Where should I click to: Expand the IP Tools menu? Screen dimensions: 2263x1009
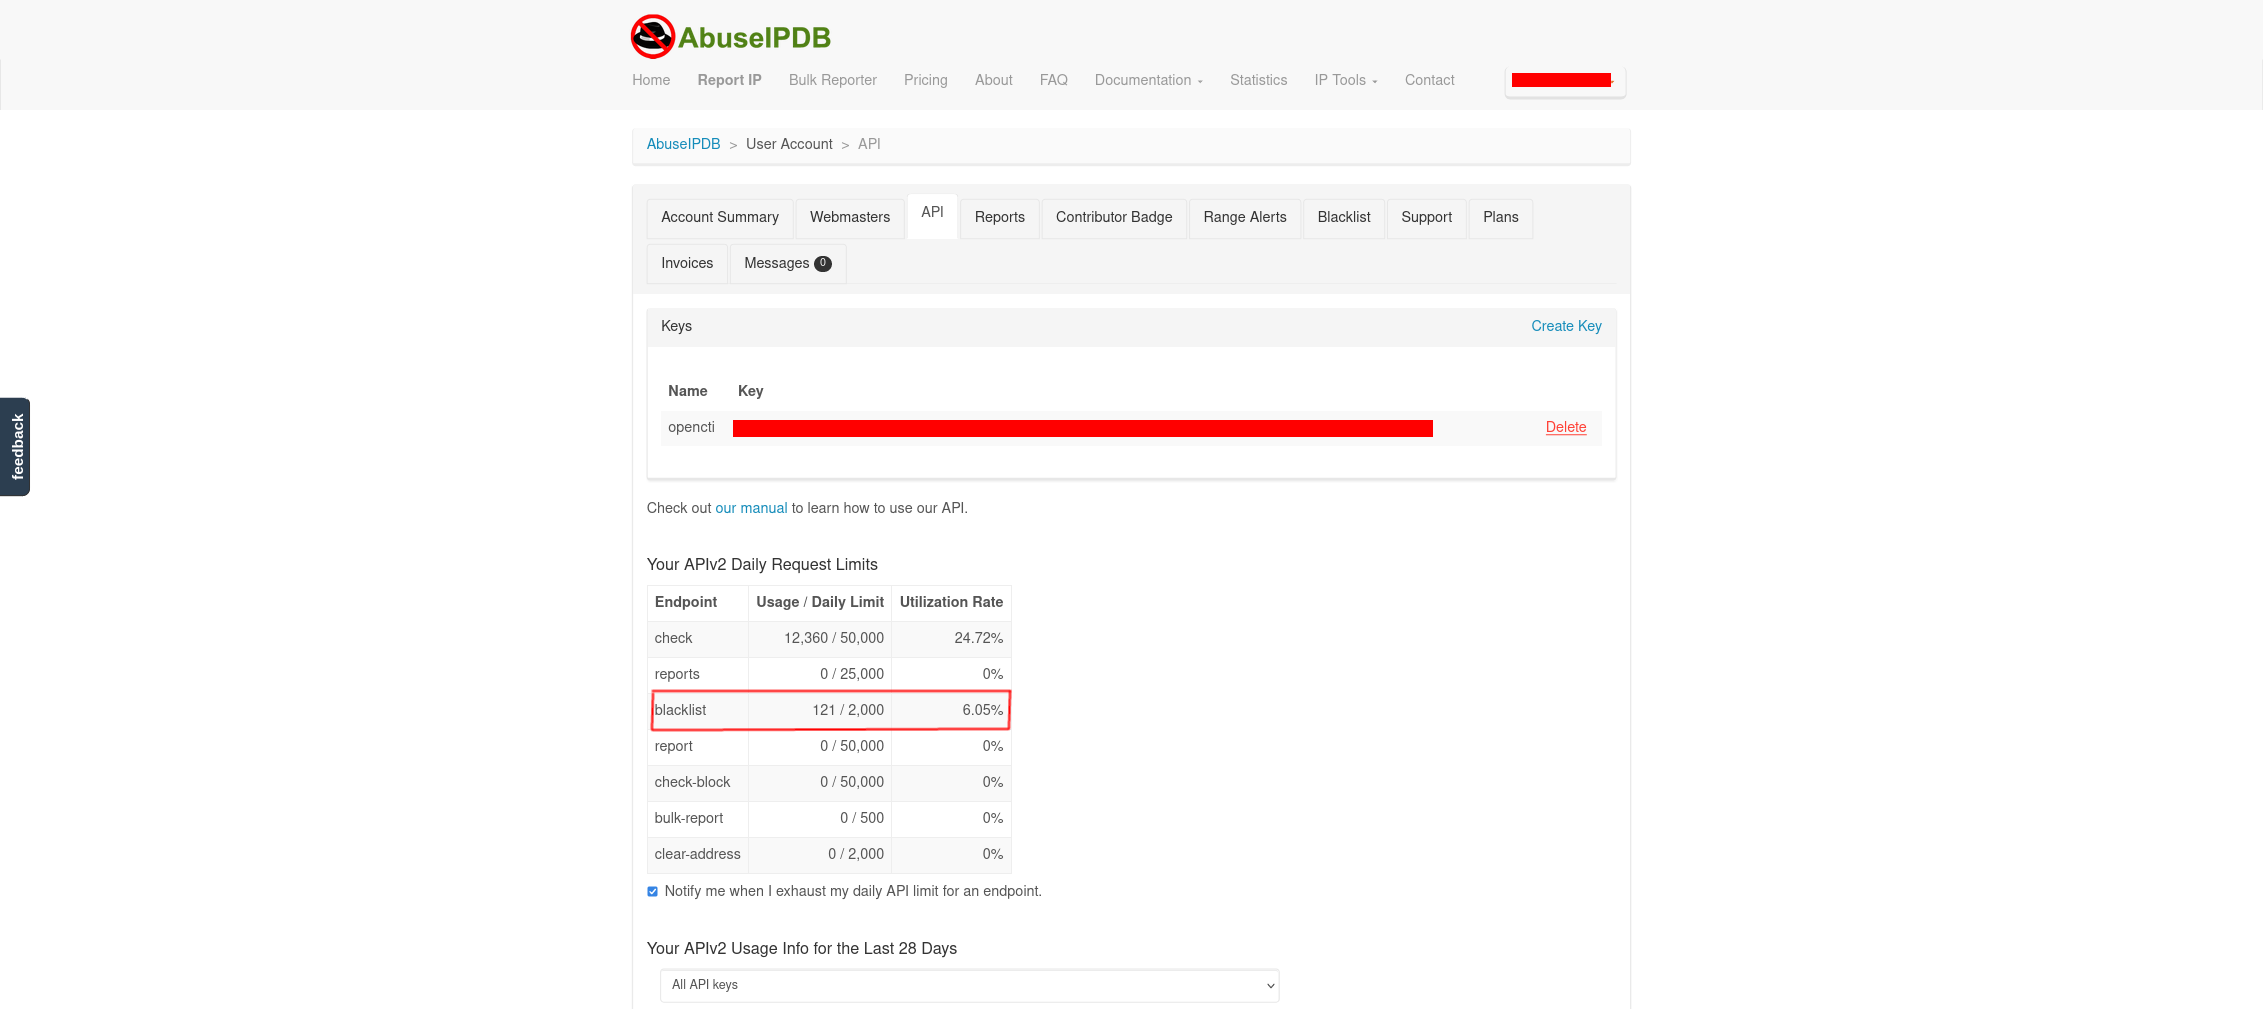pos(1345,80)
